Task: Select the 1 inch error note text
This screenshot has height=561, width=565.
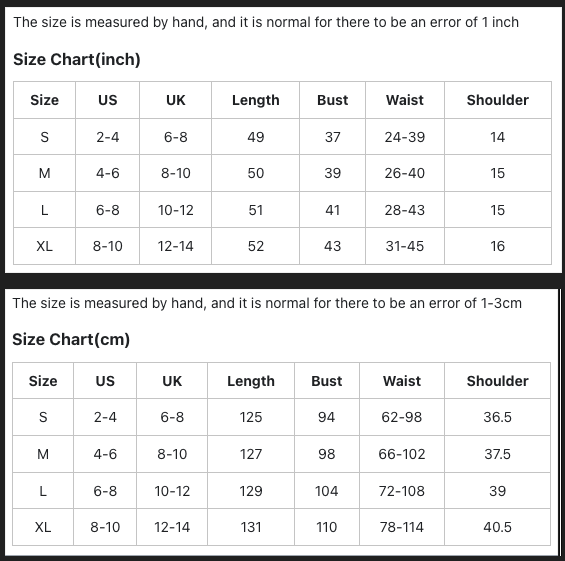Action: [266, 22]
